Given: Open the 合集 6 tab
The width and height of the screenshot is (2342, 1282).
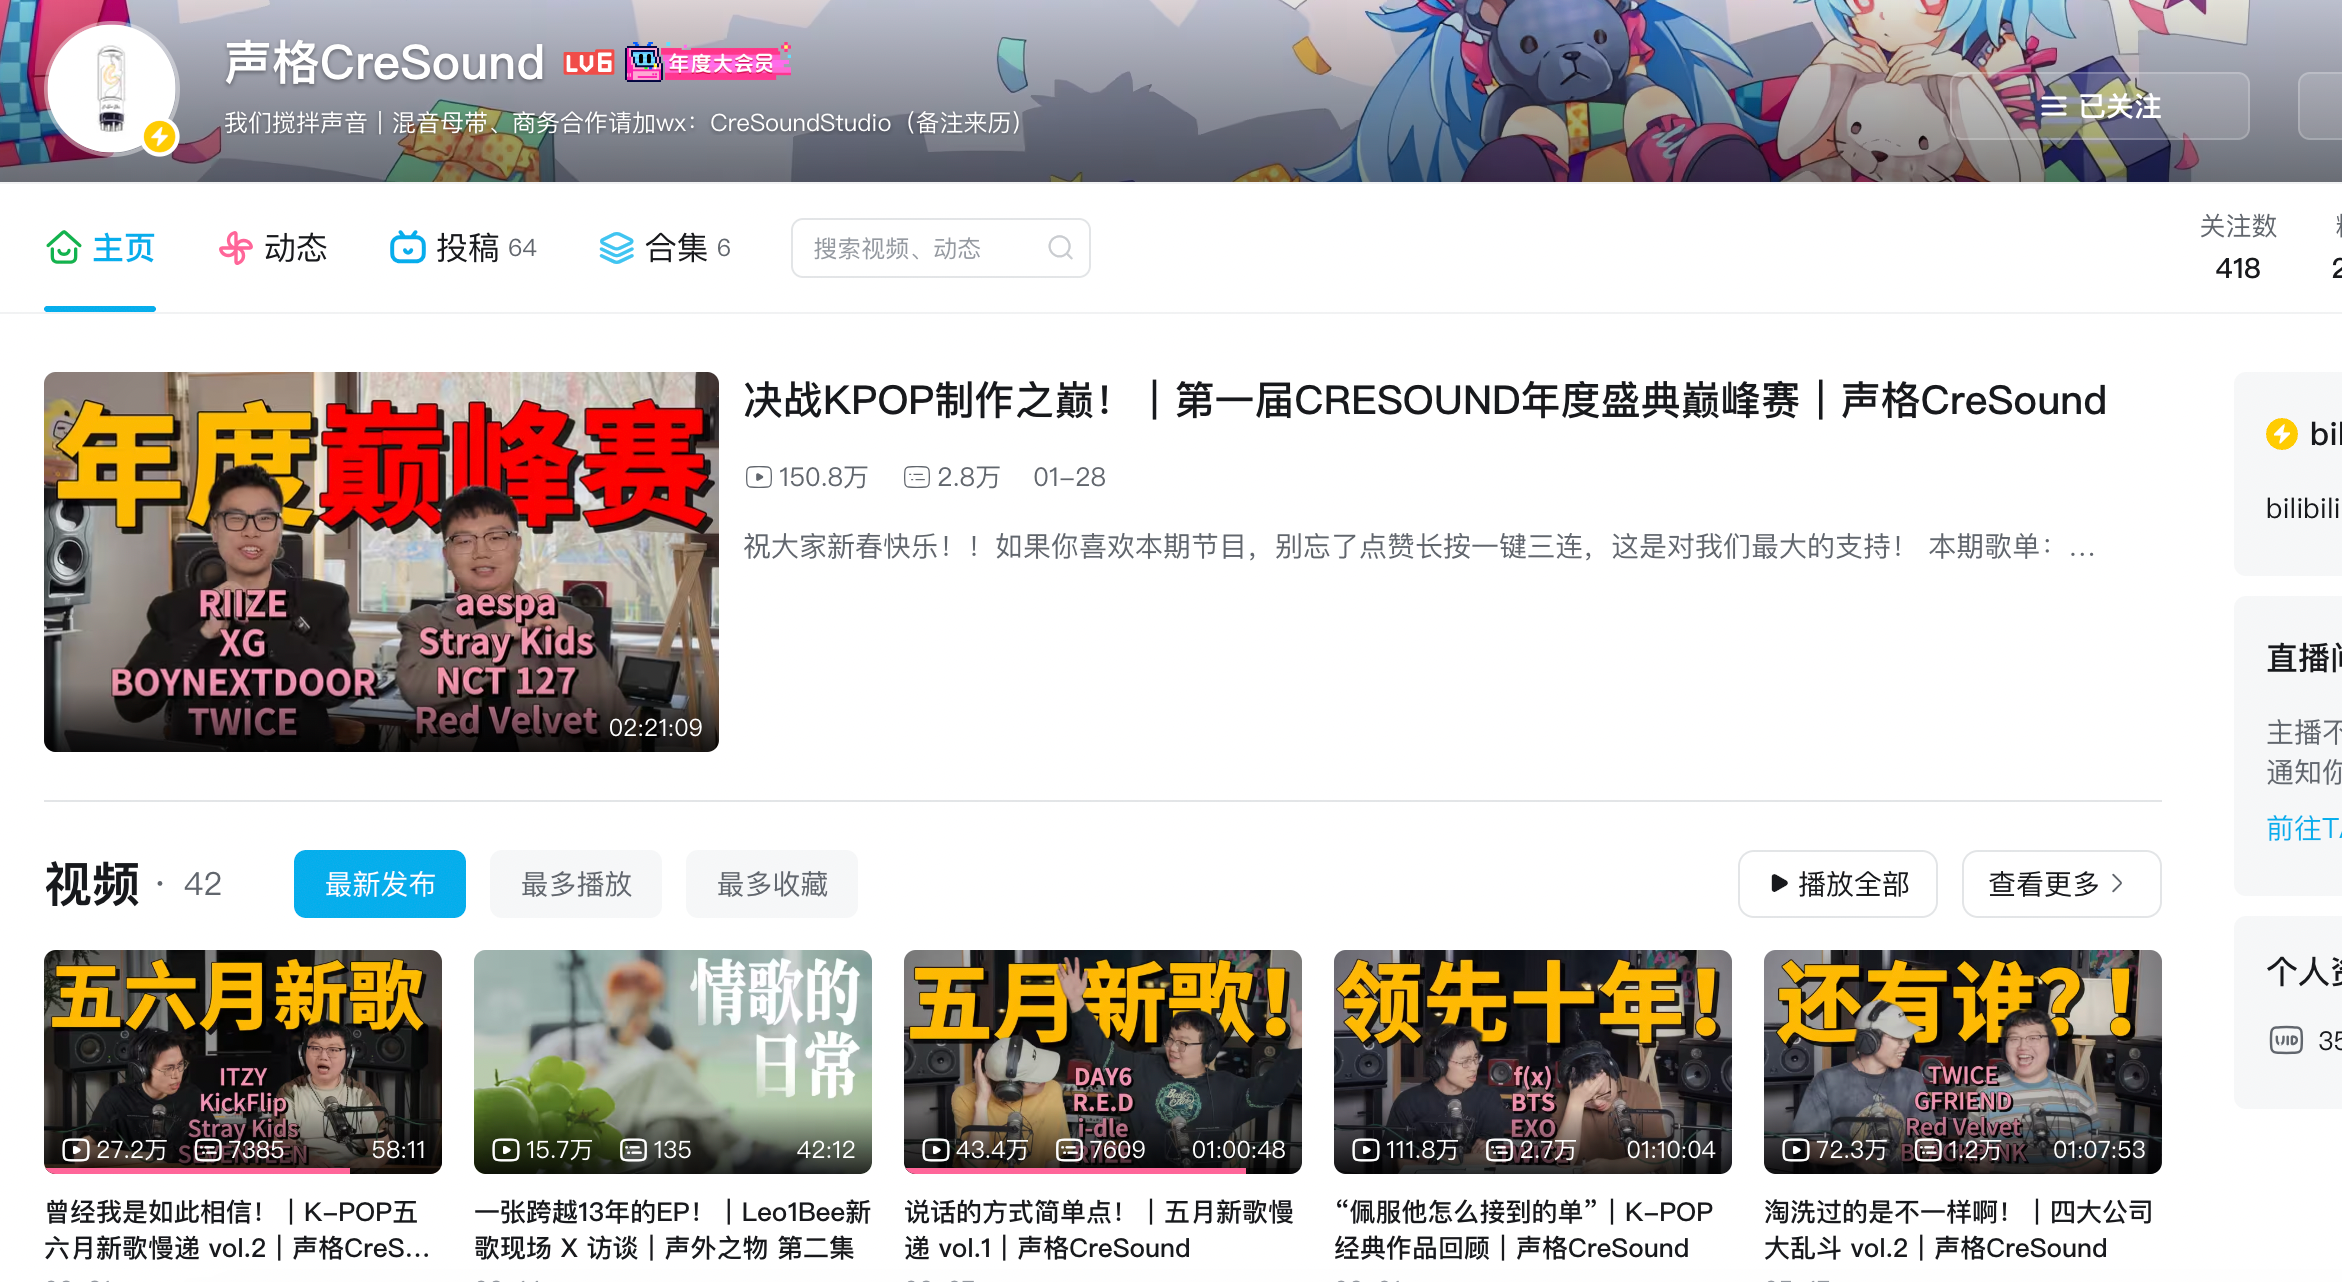Looking at the screenshot, I should point(665,248).
